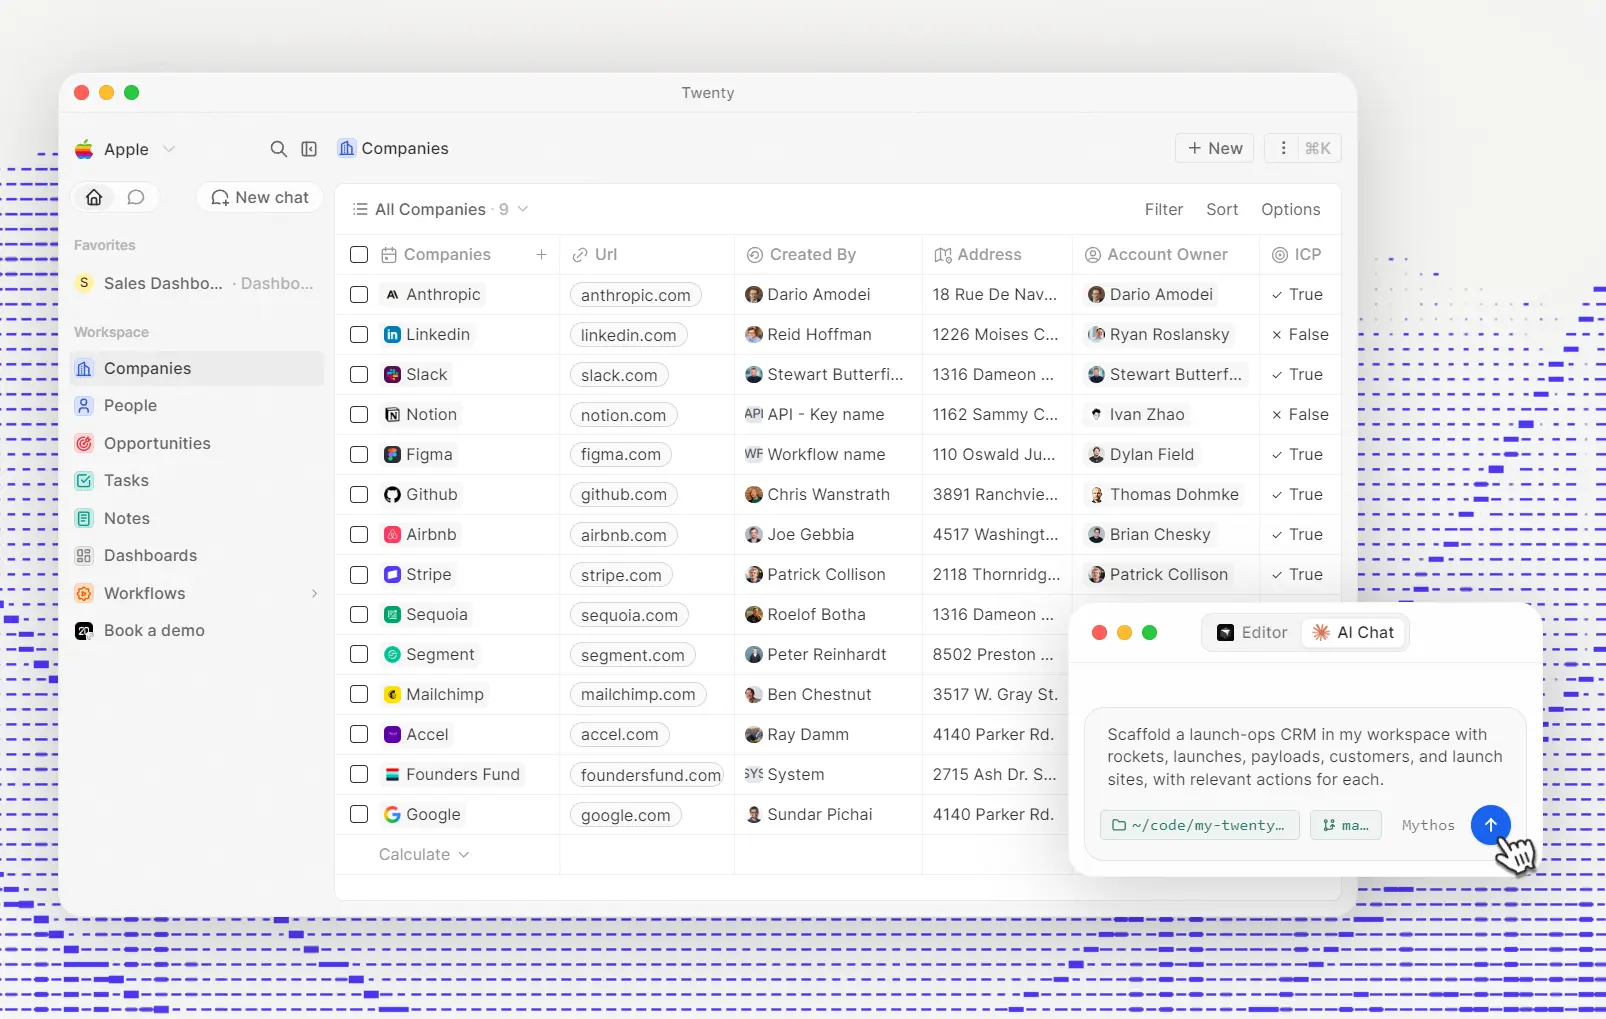Click the Linkedin company logo
The width and height of the screenshot is (1606, 1019).
[392, 335]
